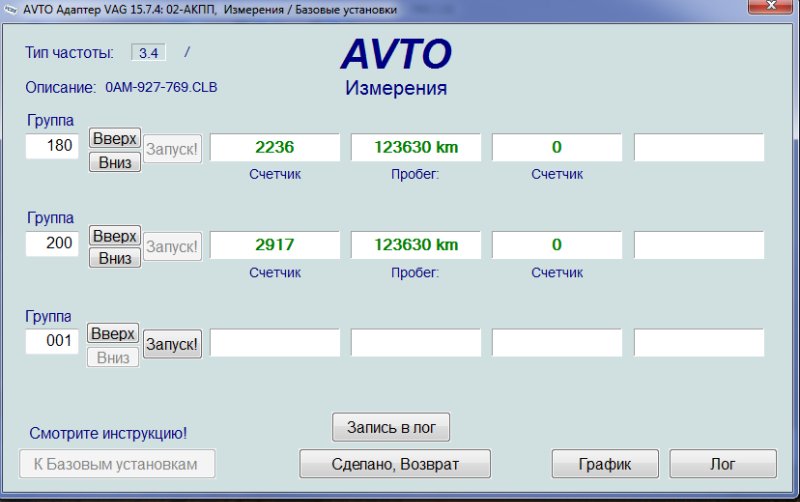Open the График view
The image size is (800, 502).
[605, 464]
